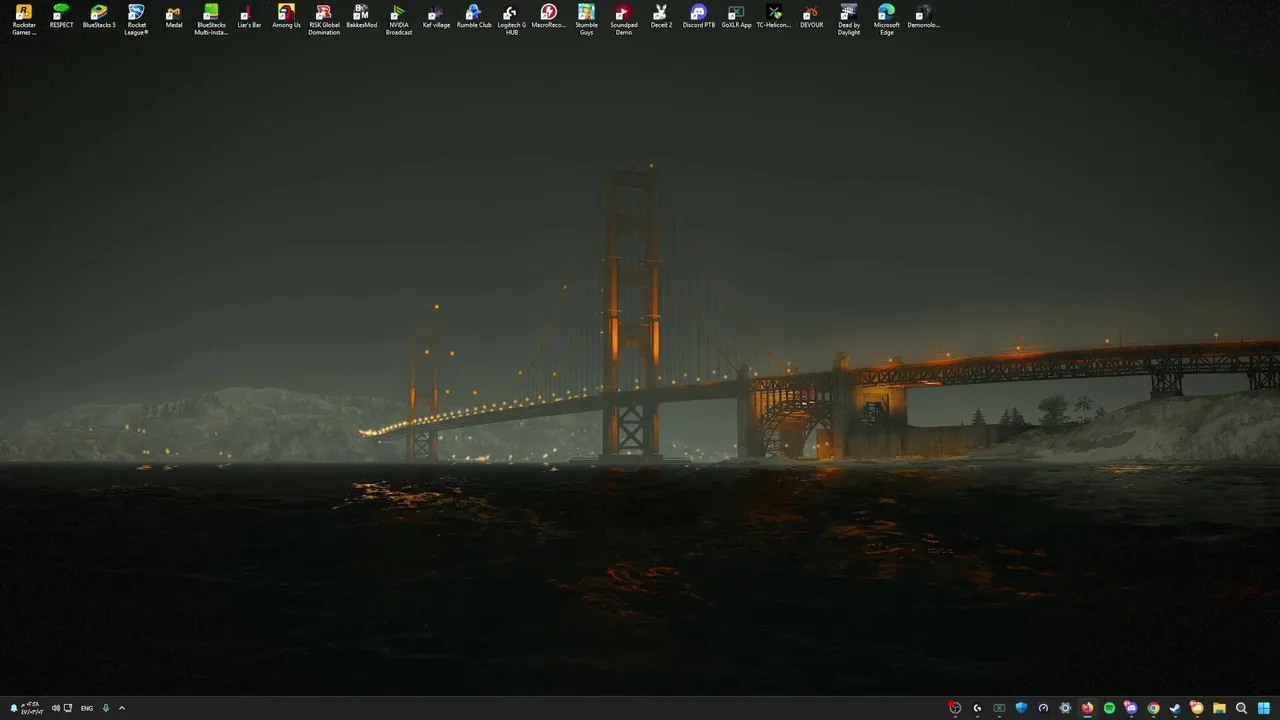Select the BlueStacks 5 desktop icon

99,17
